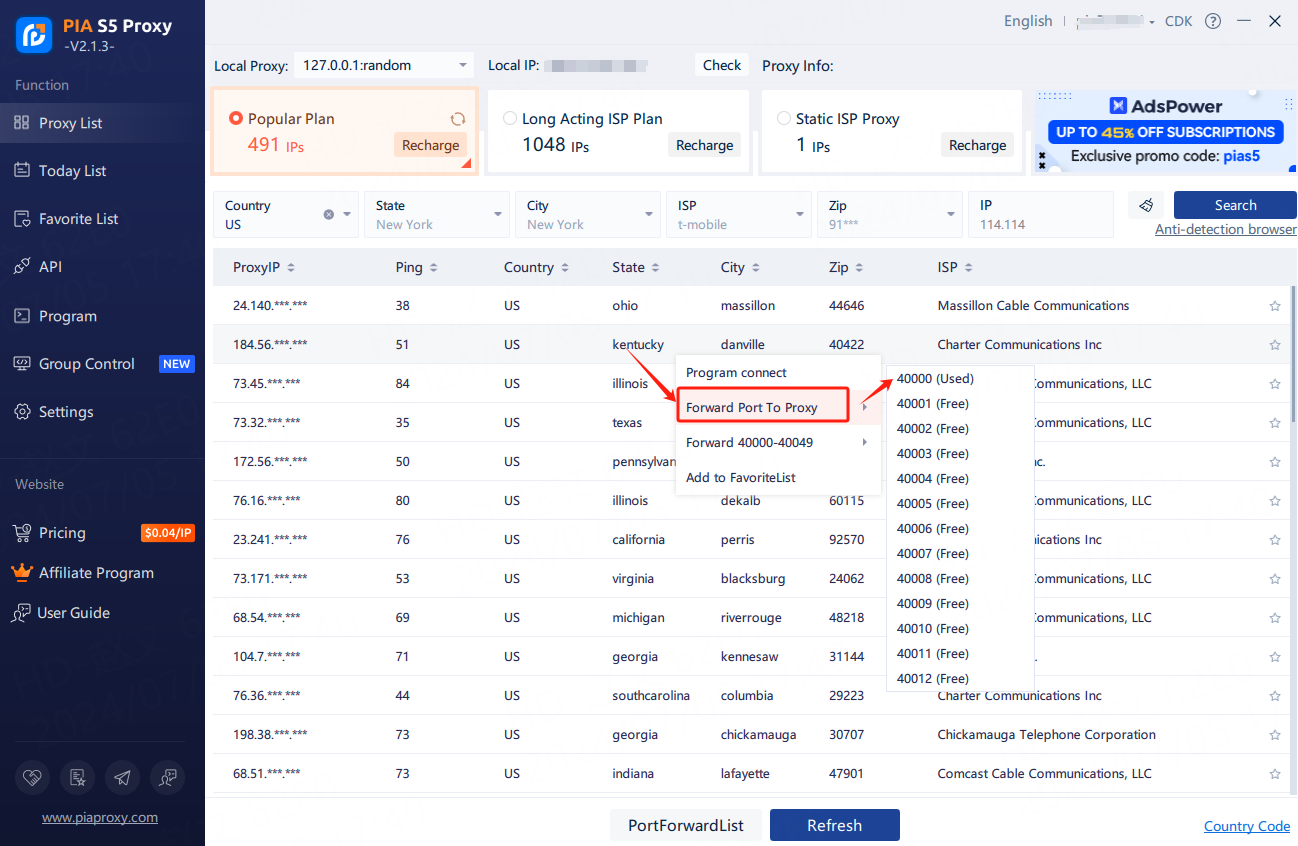Viewport: 1298px width, 846px height.
Task: Open the Local Proxy 127.0.0.1:random dropdown
Action: click(x=384, y=65)
